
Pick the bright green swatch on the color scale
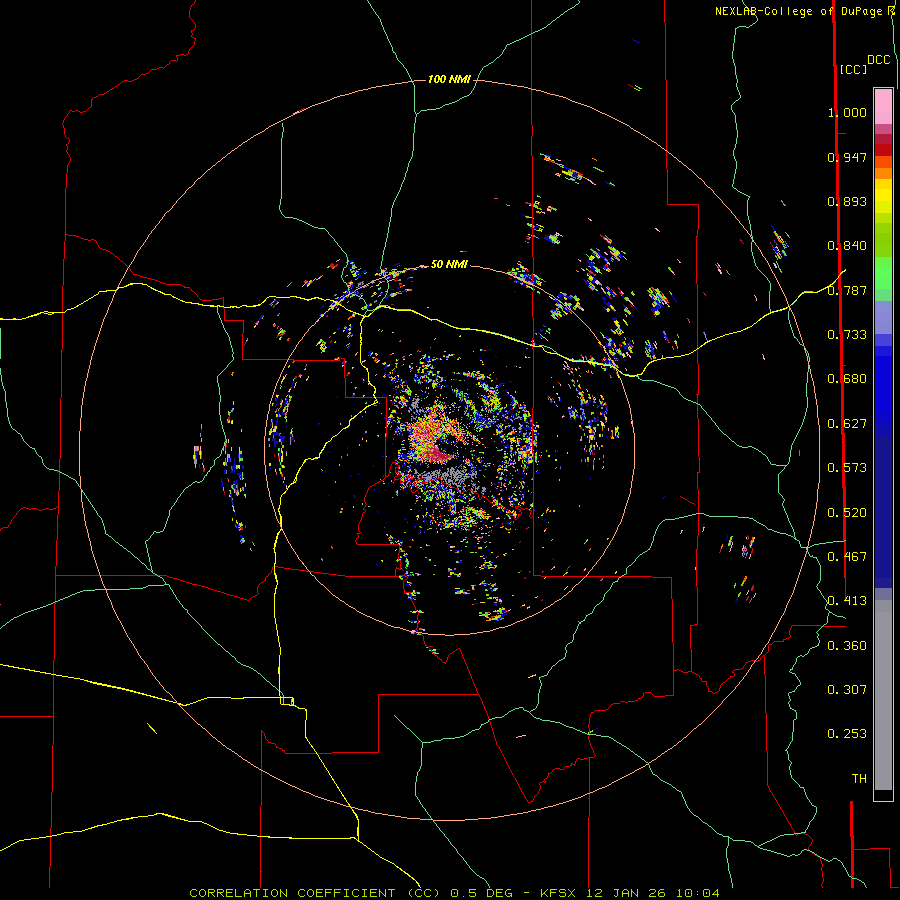883,273
